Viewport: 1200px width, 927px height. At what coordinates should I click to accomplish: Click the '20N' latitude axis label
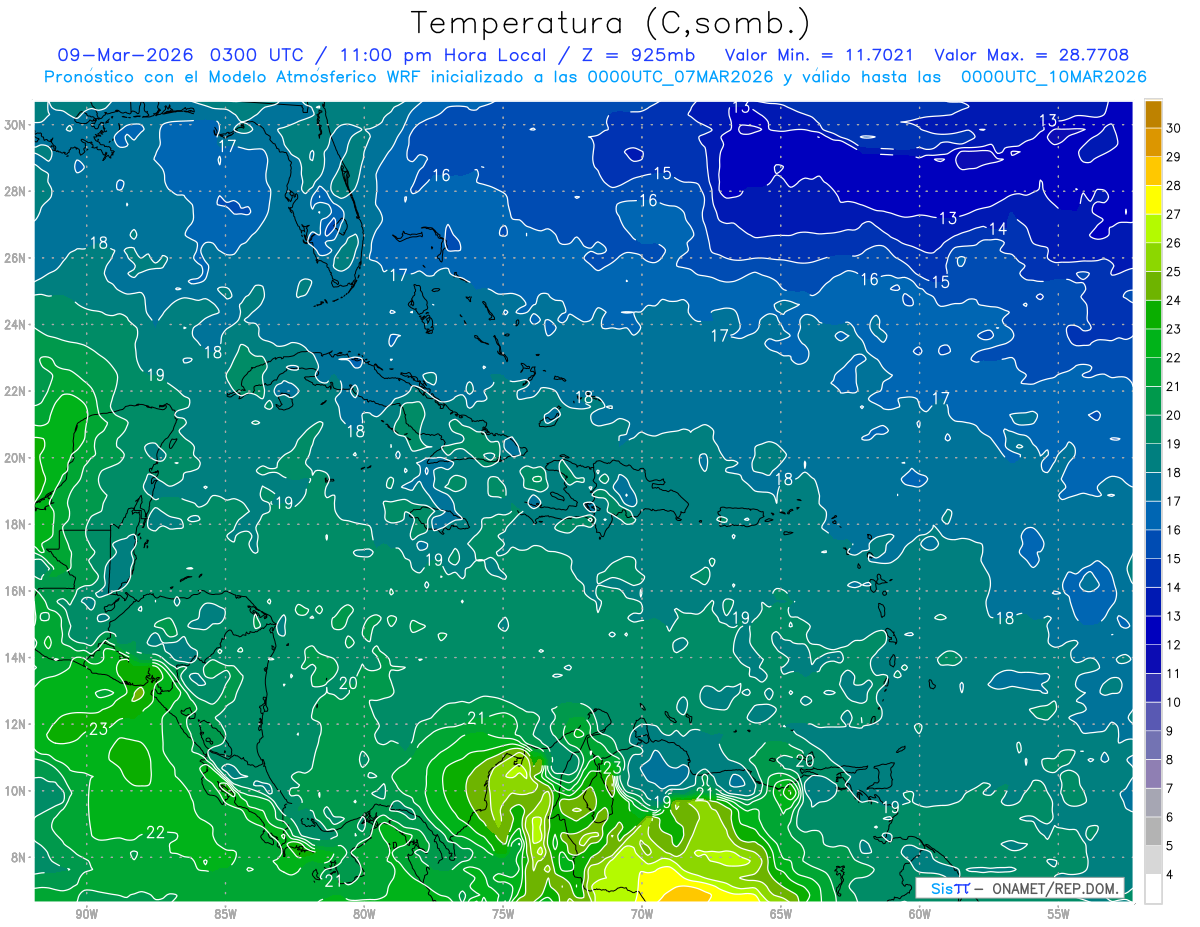(15, 457)
